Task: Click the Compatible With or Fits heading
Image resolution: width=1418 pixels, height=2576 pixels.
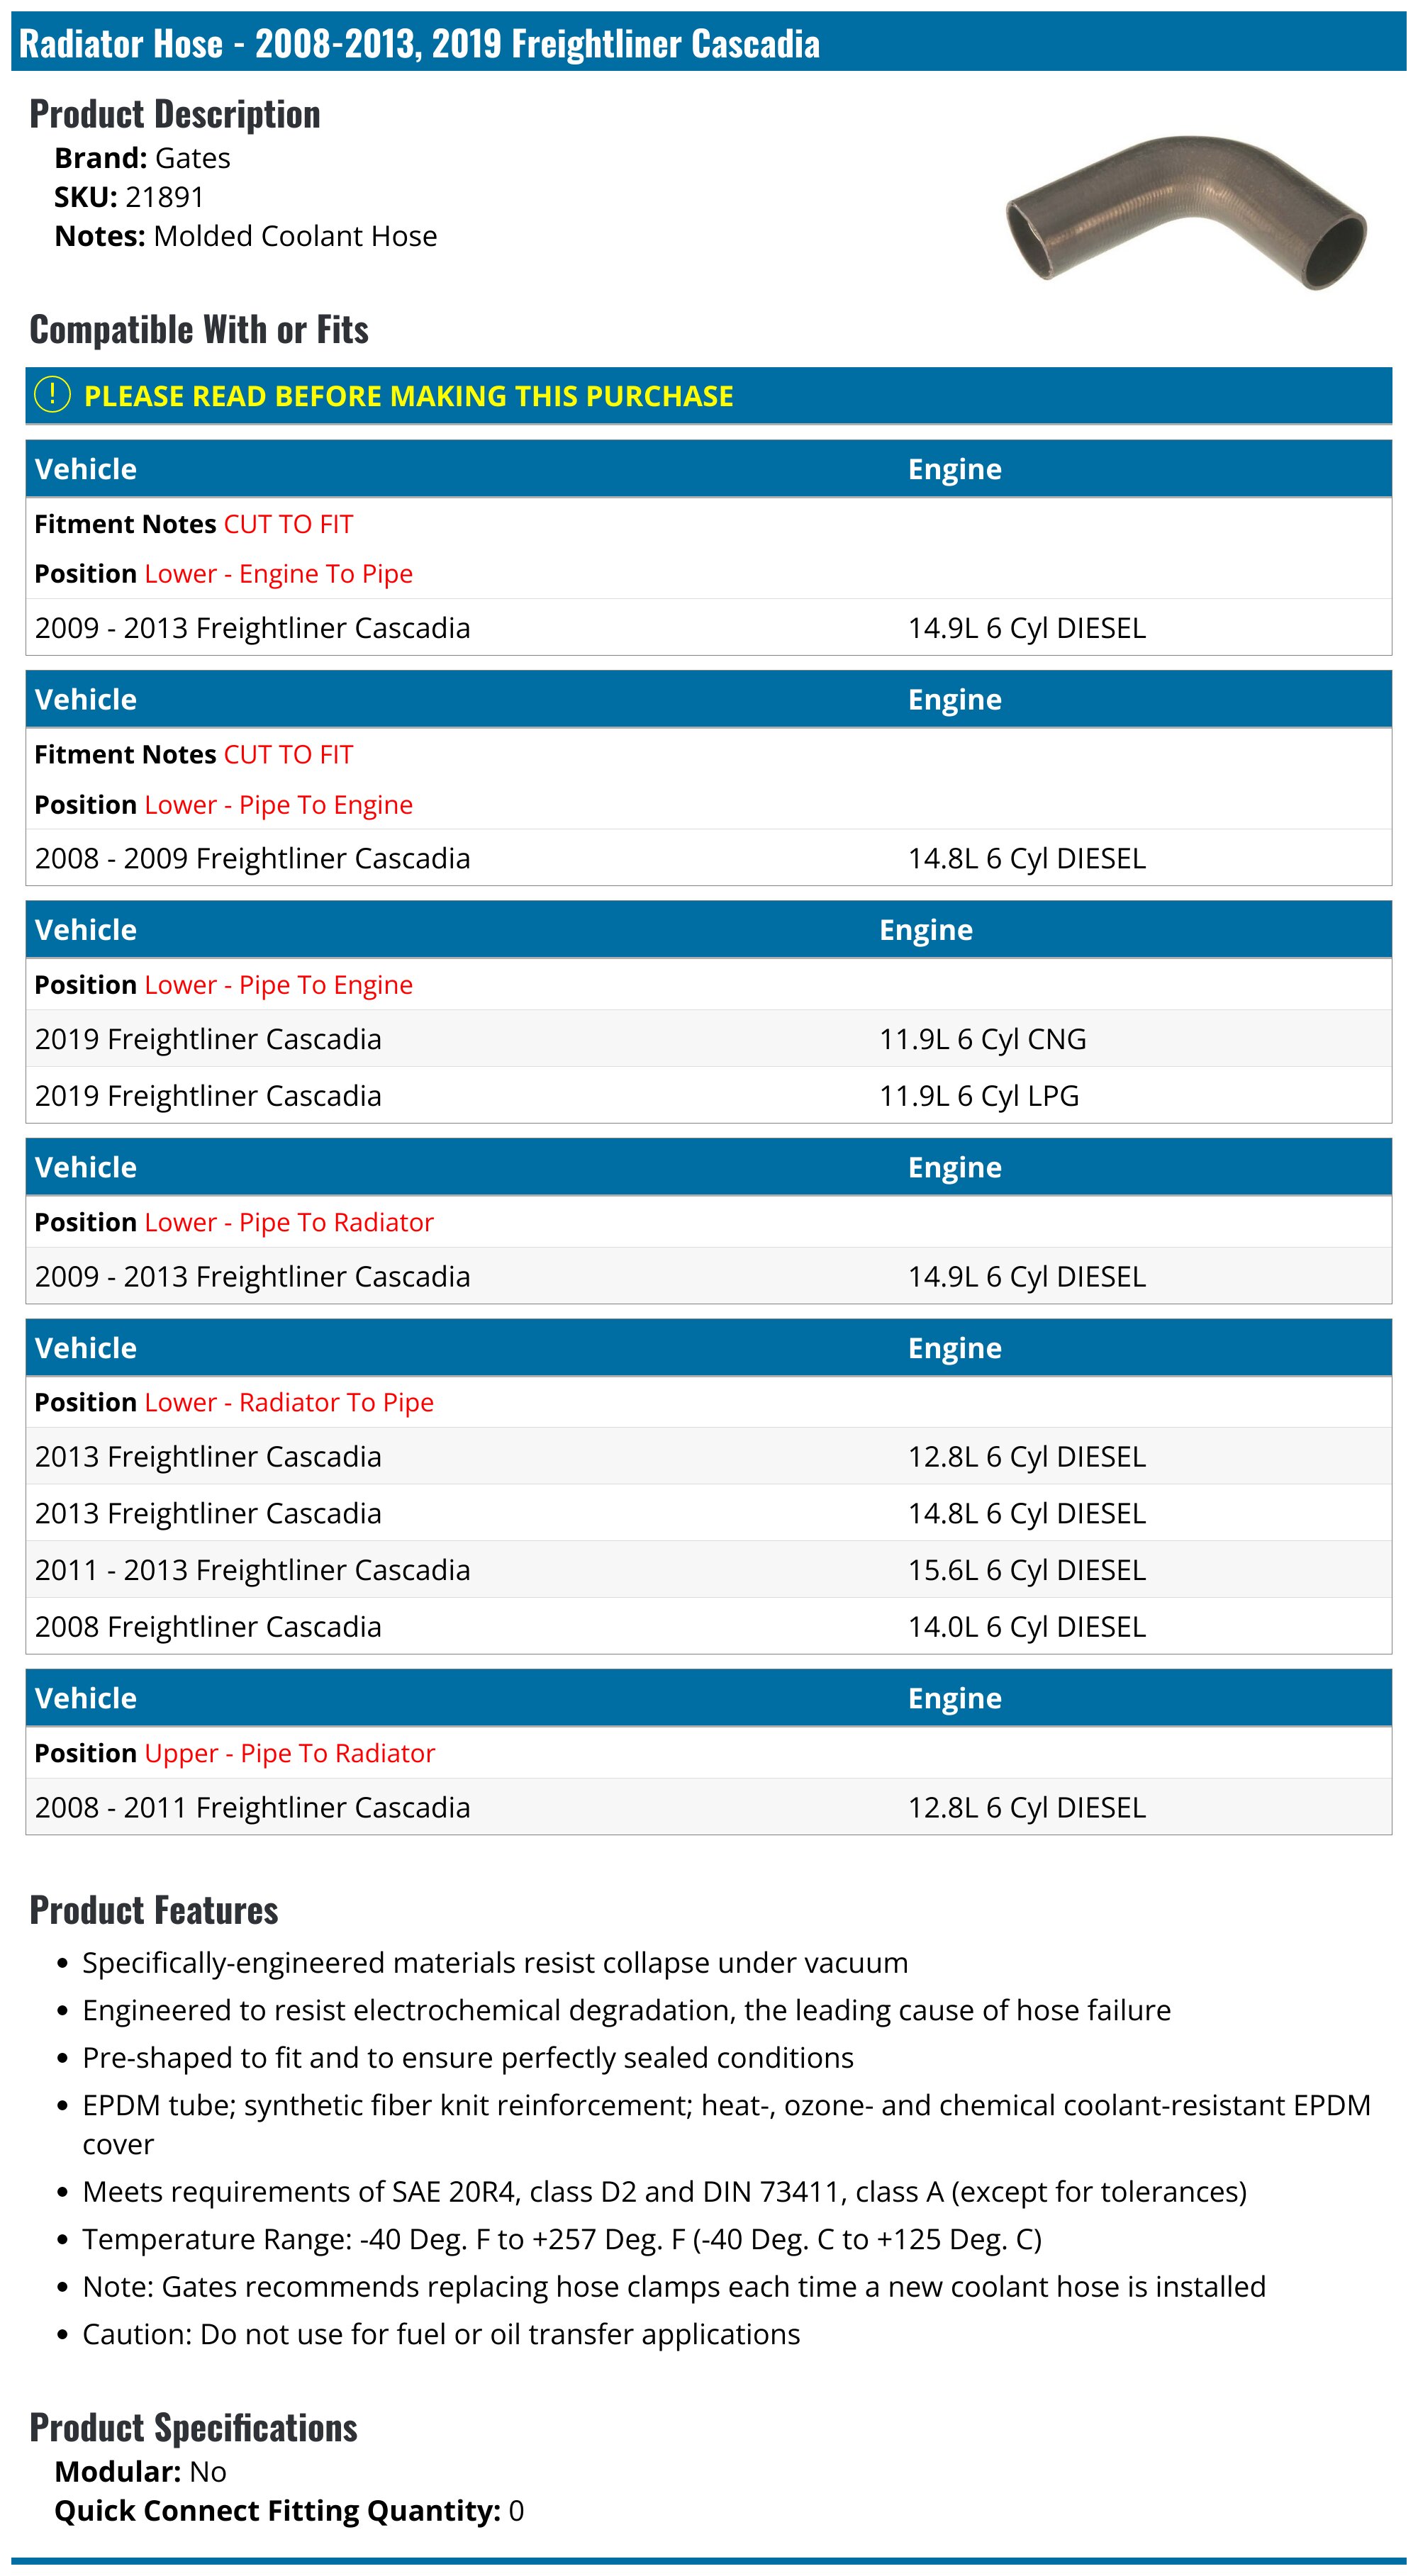Action: 199,329
